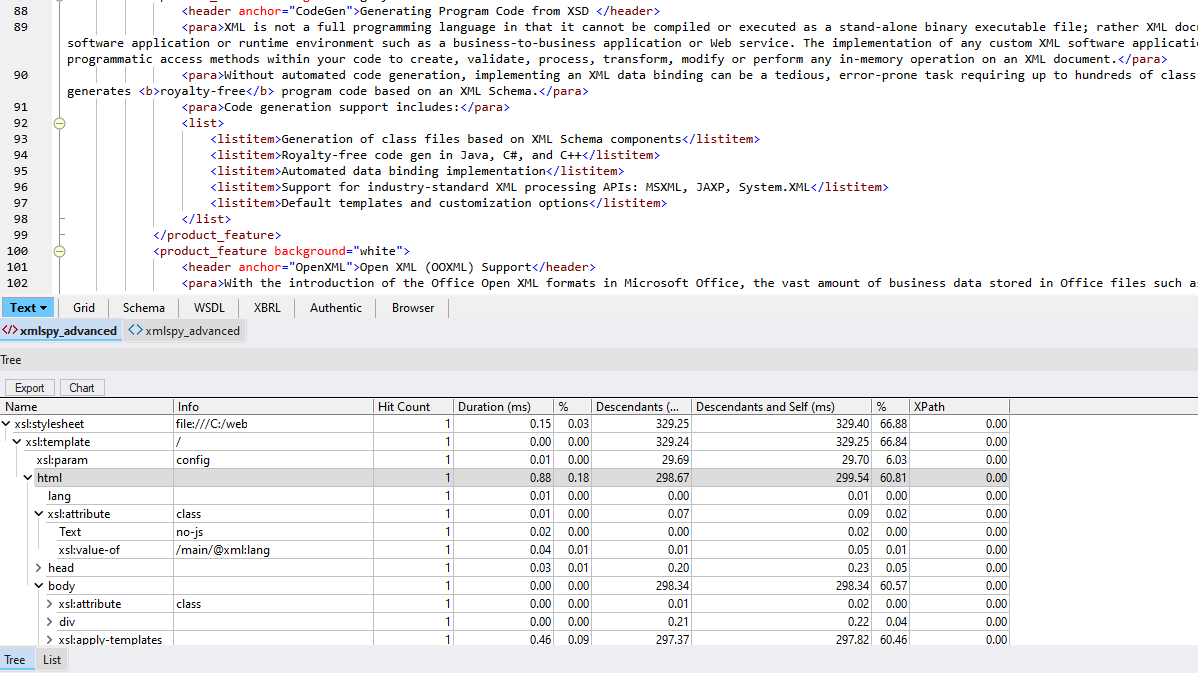1198x673 pixels.
Task: Expand the div tree node
Action: coord(49,621)
